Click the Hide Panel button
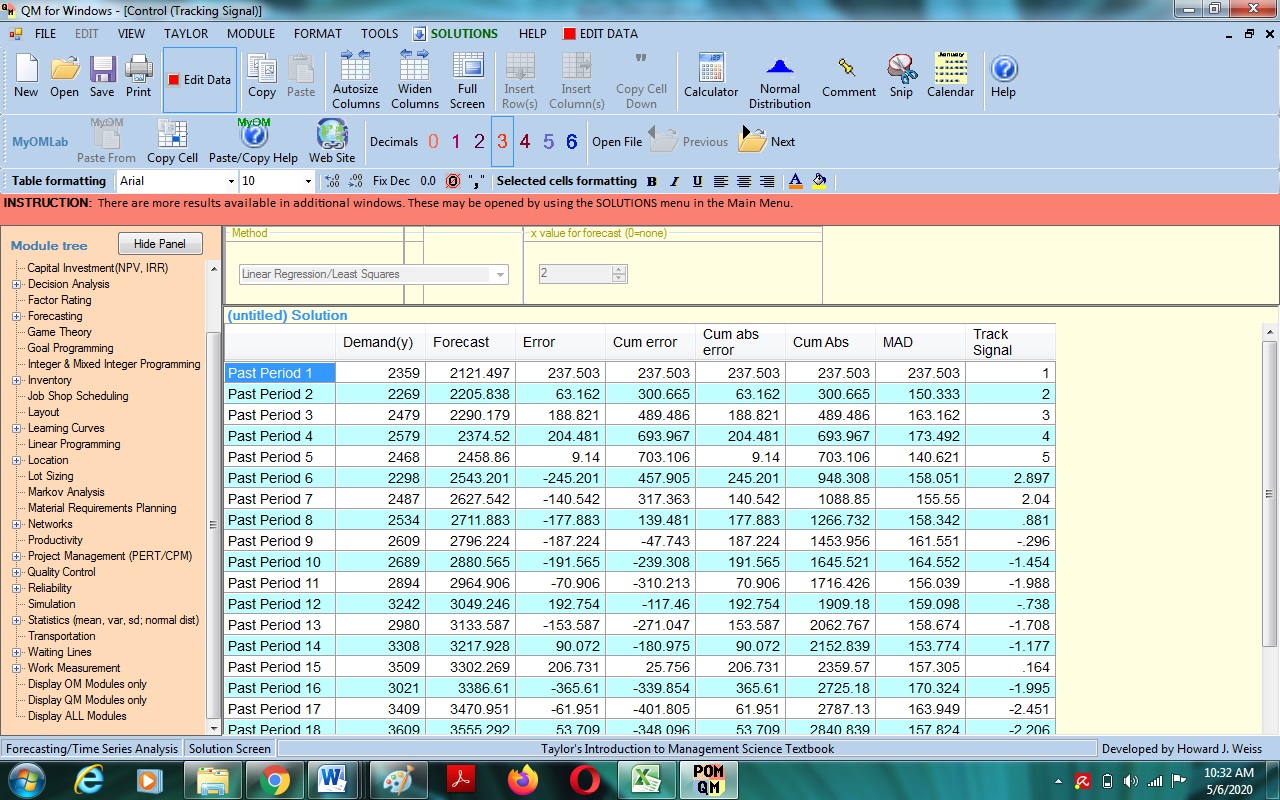1280x800 pixels. pos(160,244)
